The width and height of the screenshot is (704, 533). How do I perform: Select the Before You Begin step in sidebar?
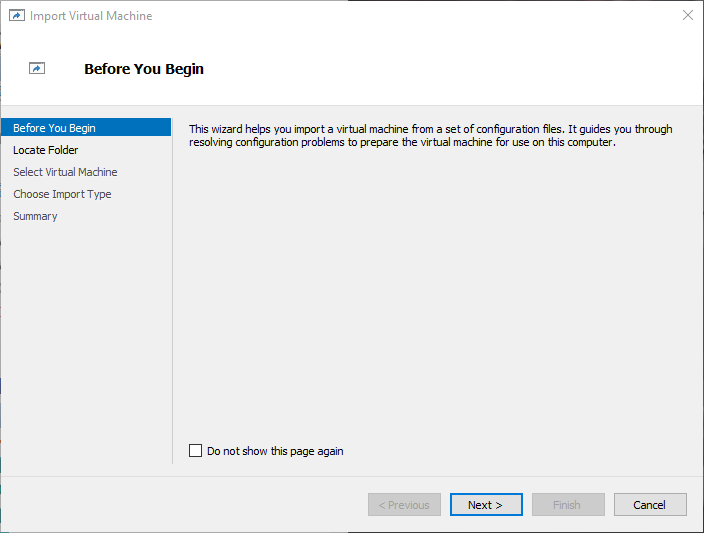tap(86, 128)
